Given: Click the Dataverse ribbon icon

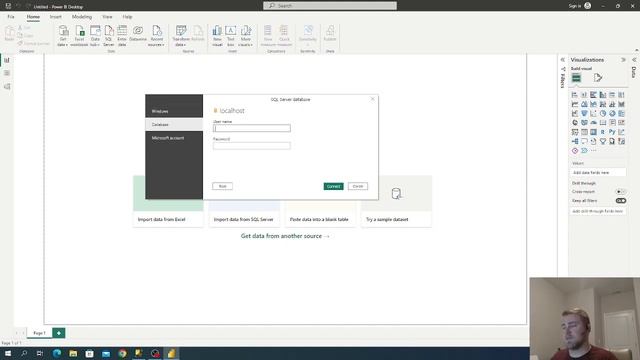Looking at the screenshot, I should [x=138, y=34].
